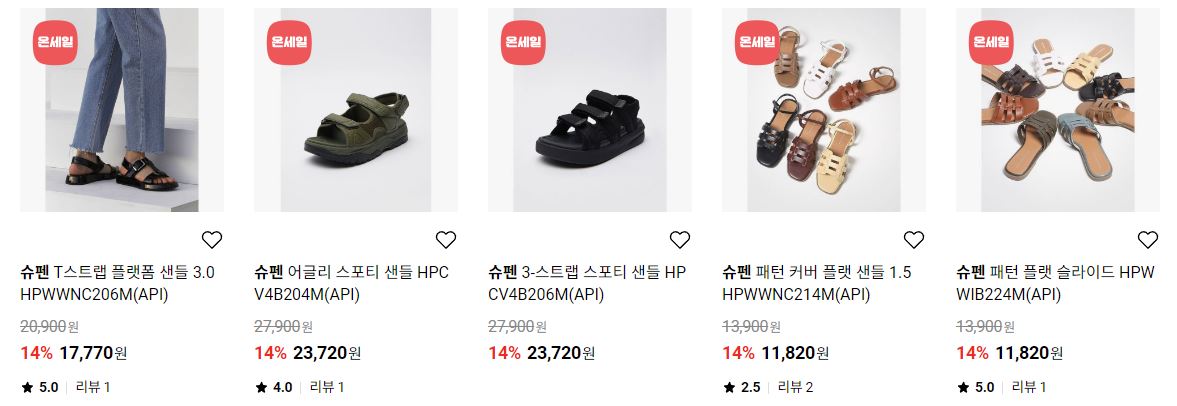Open 슈펜 패턴 커버 플랫 샌들 1.5 title link

[817, 284]
